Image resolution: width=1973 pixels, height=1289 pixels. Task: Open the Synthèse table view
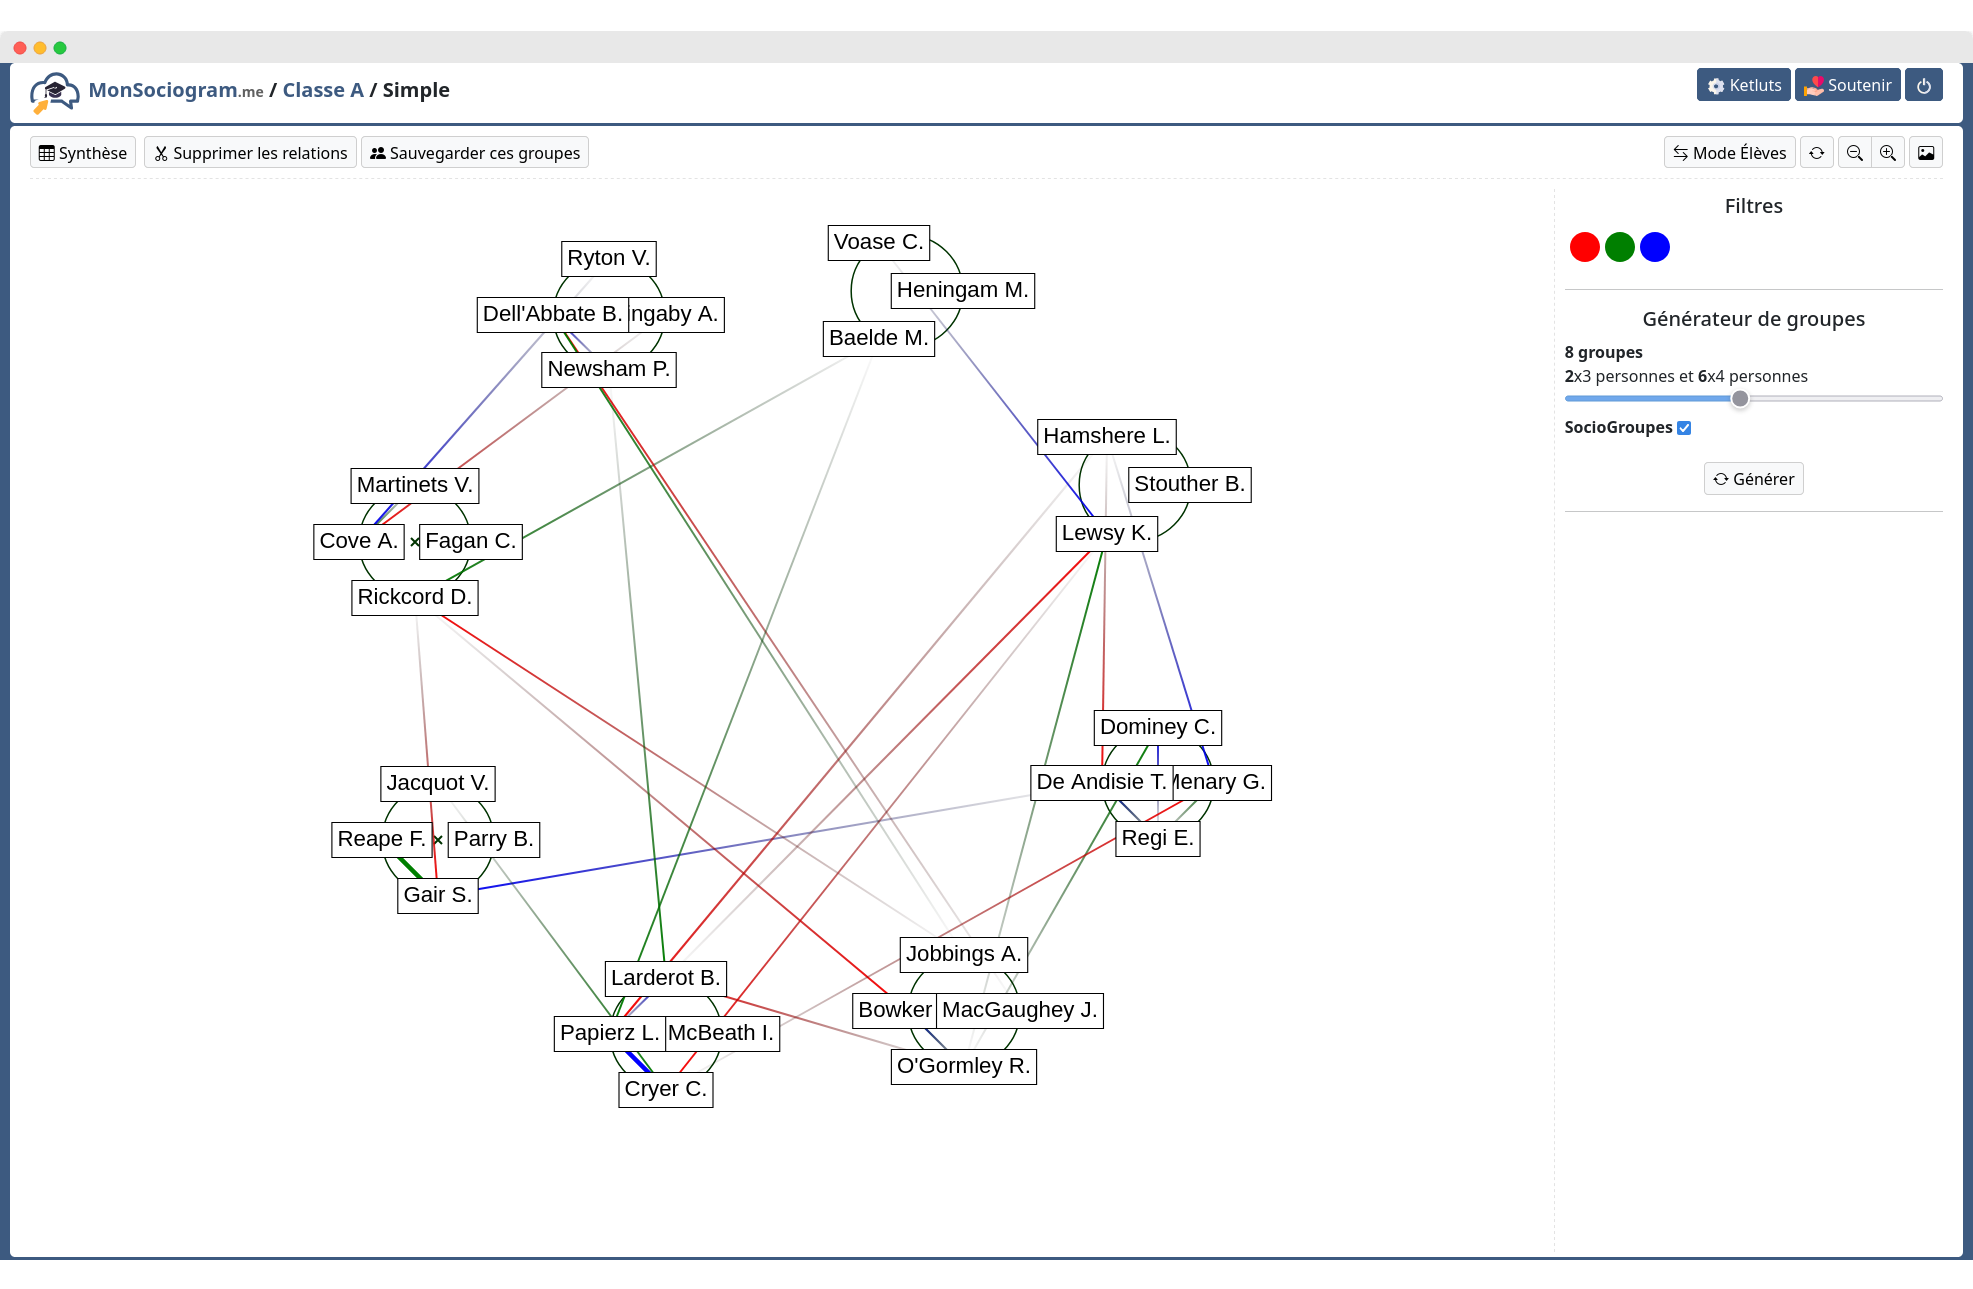(x=83, y=153)
